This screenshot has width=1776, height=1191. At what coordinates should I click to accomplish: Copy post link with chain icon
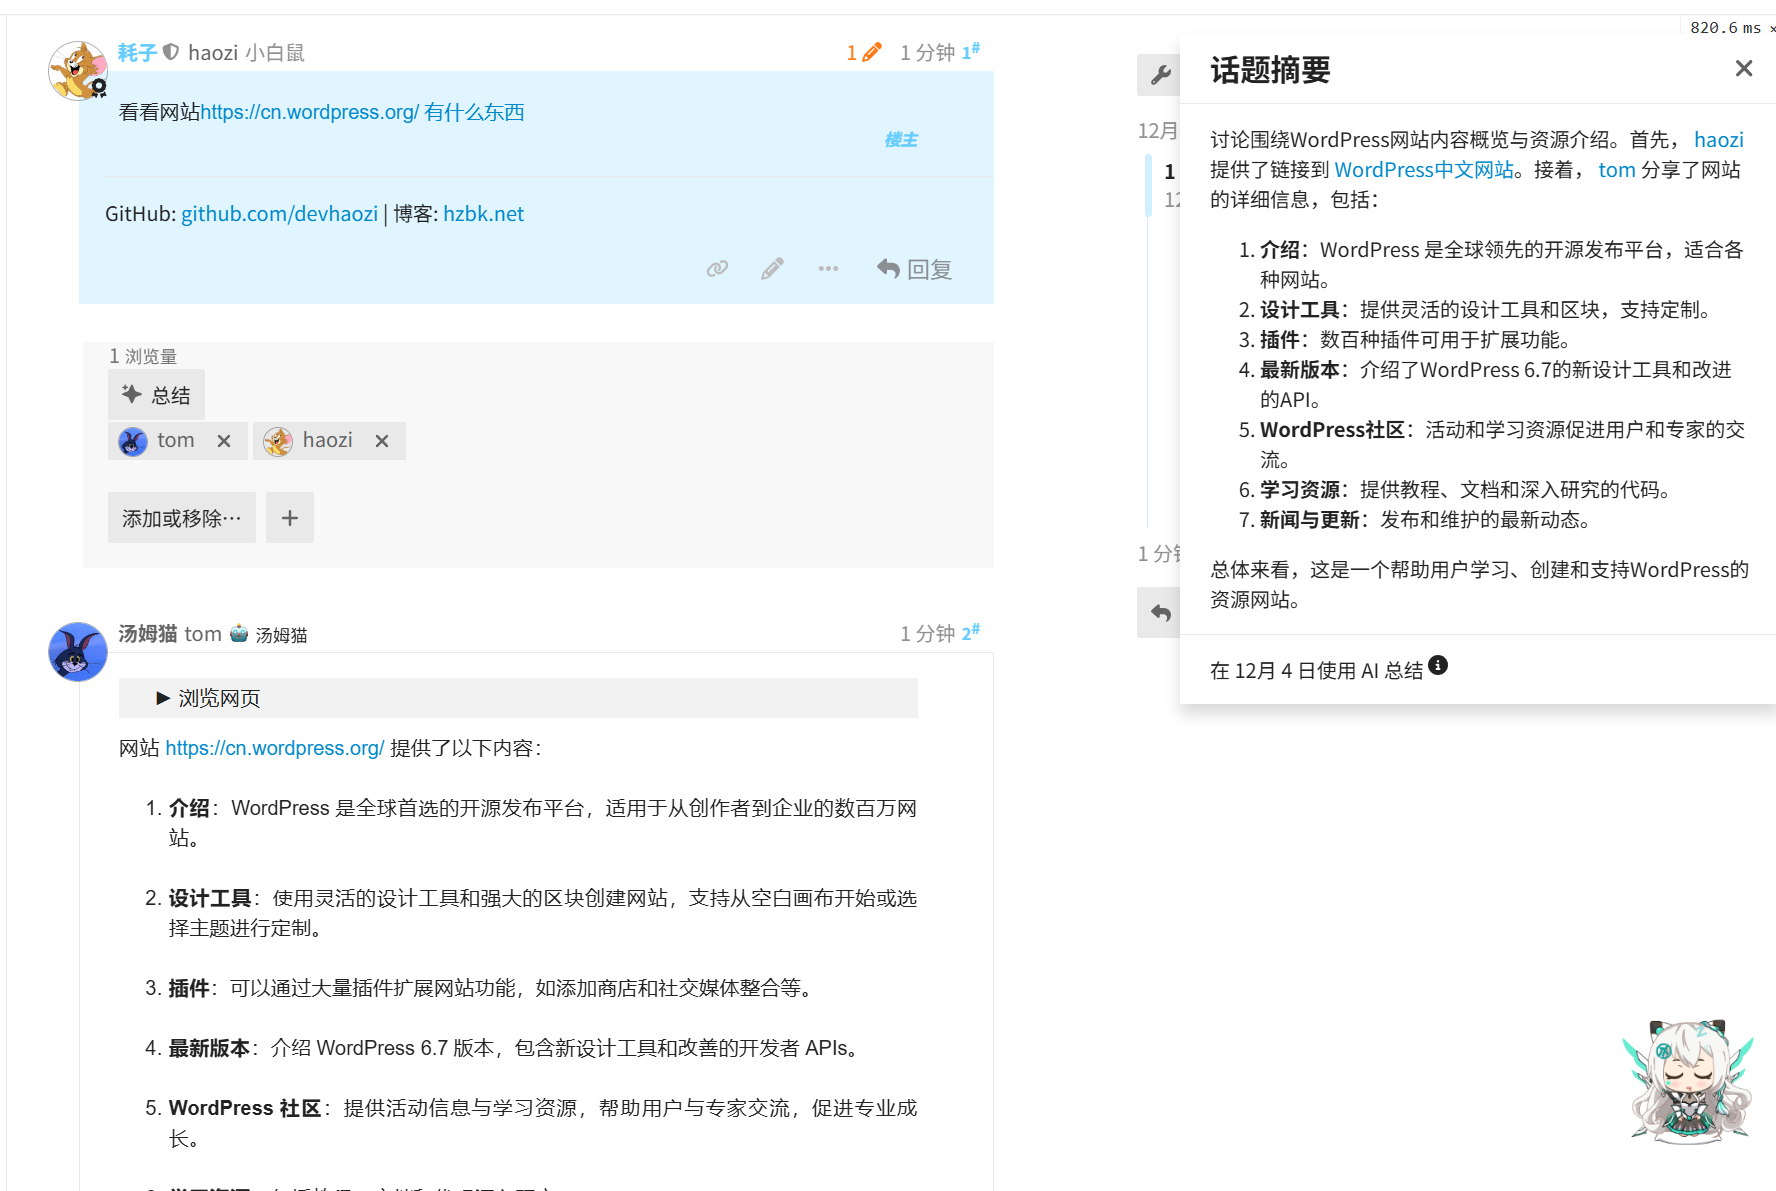pos(717,269)
